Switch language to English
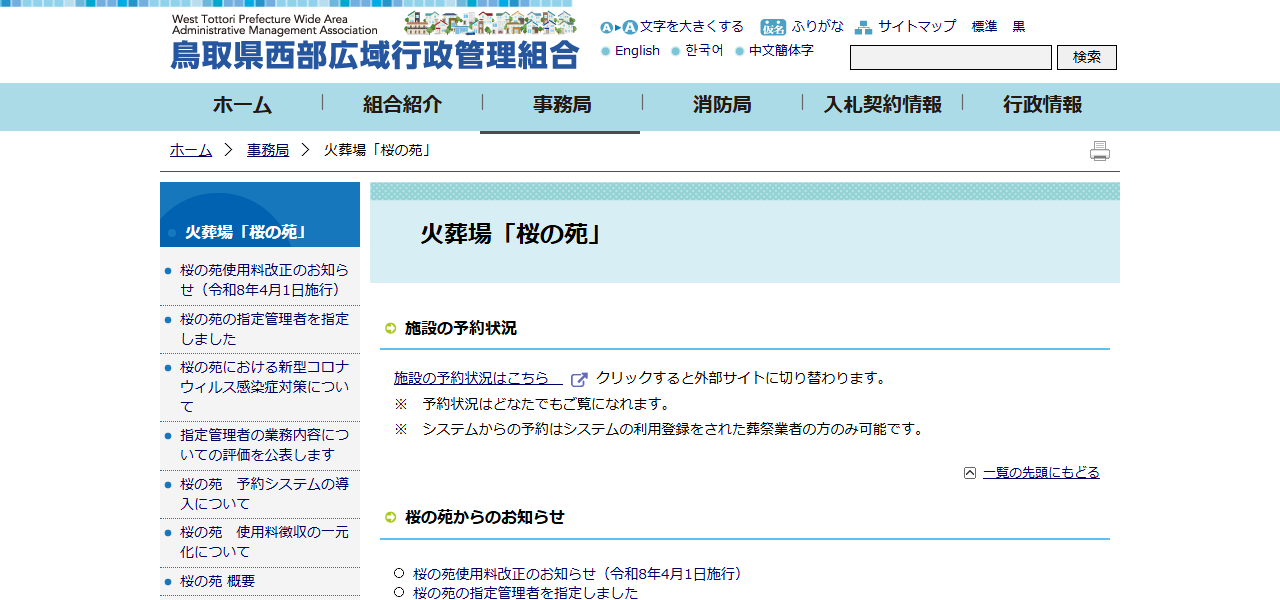This screenshot has width=1280, height=600. pyautogui.click(x=637, y=51)
